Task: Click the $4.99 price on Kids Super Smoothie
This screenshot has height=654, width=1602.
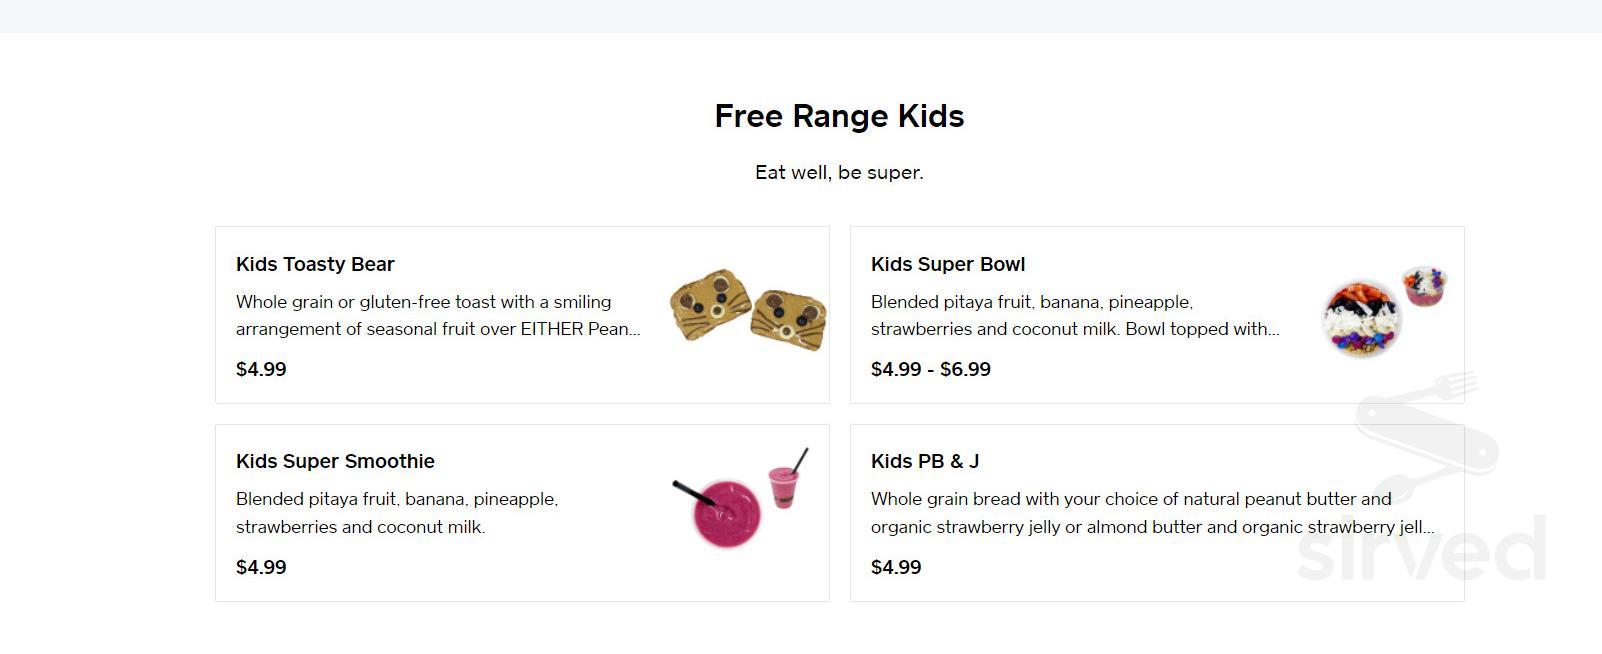Action: click(260, 567)
